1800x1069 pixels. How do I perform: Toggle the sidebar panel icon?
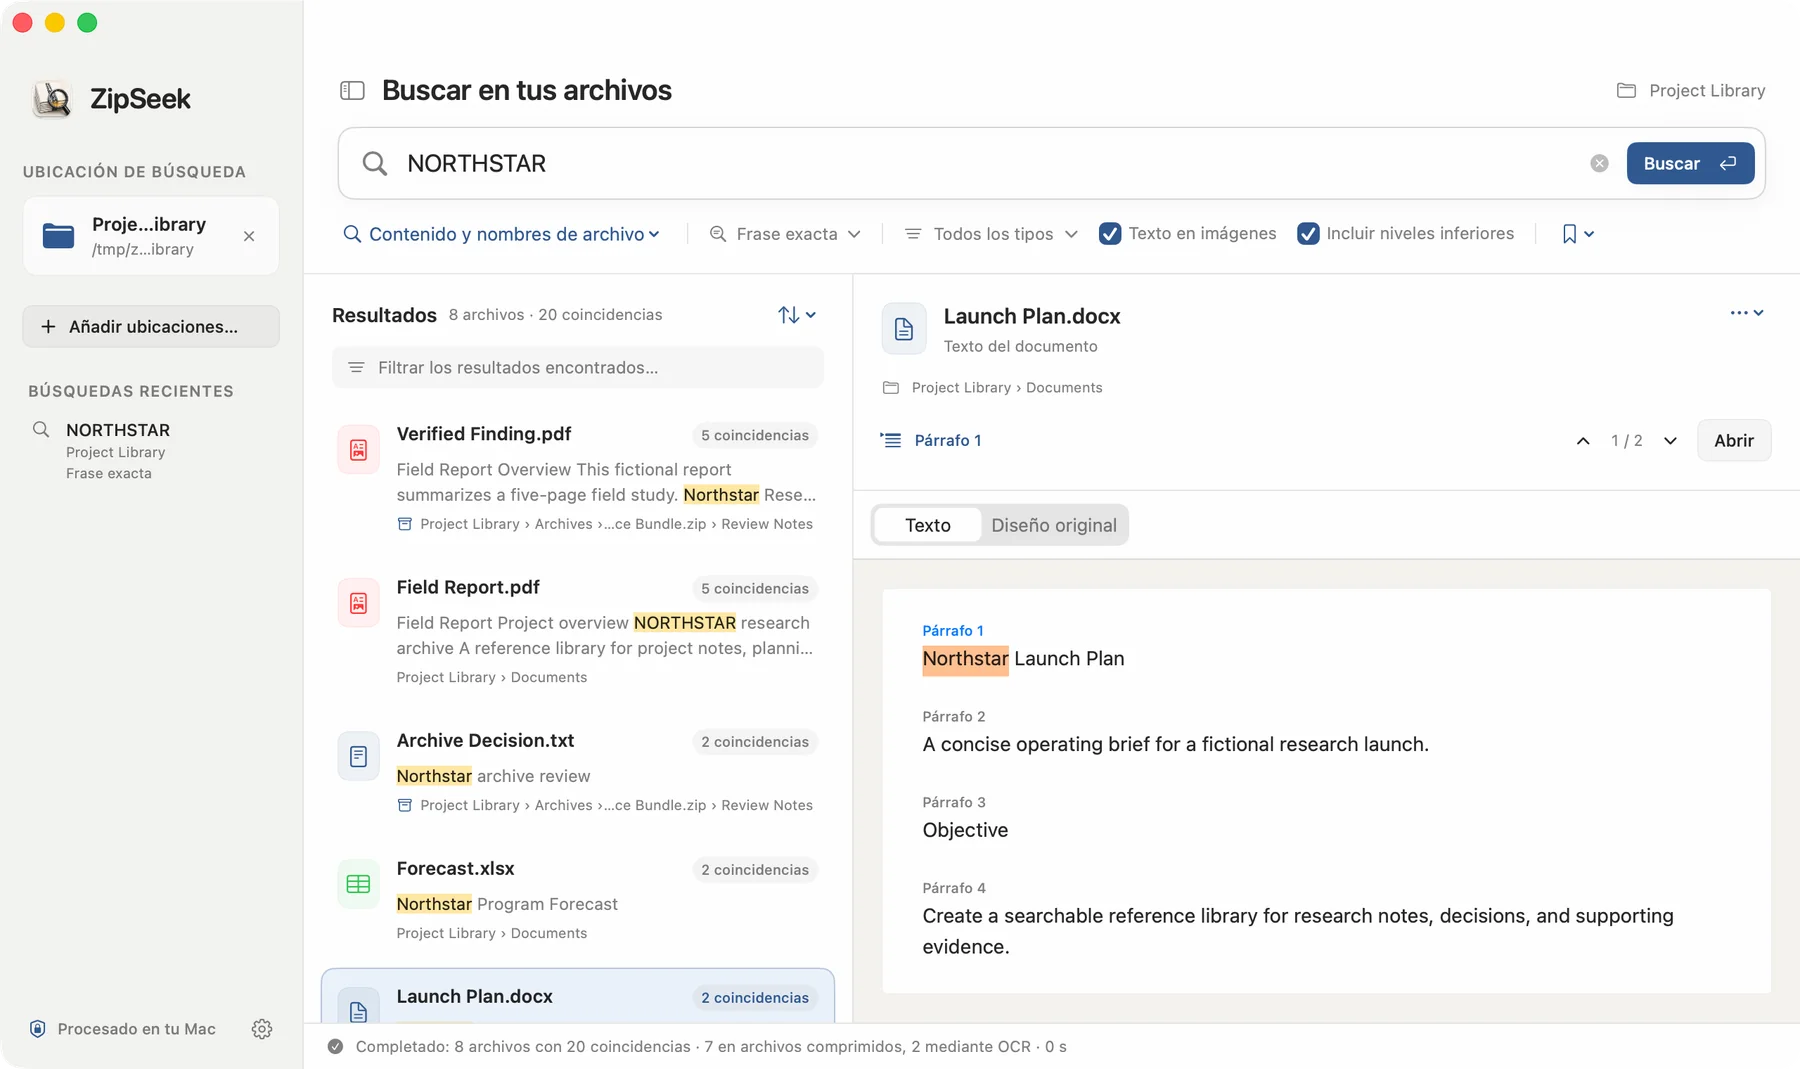point(352,91)
